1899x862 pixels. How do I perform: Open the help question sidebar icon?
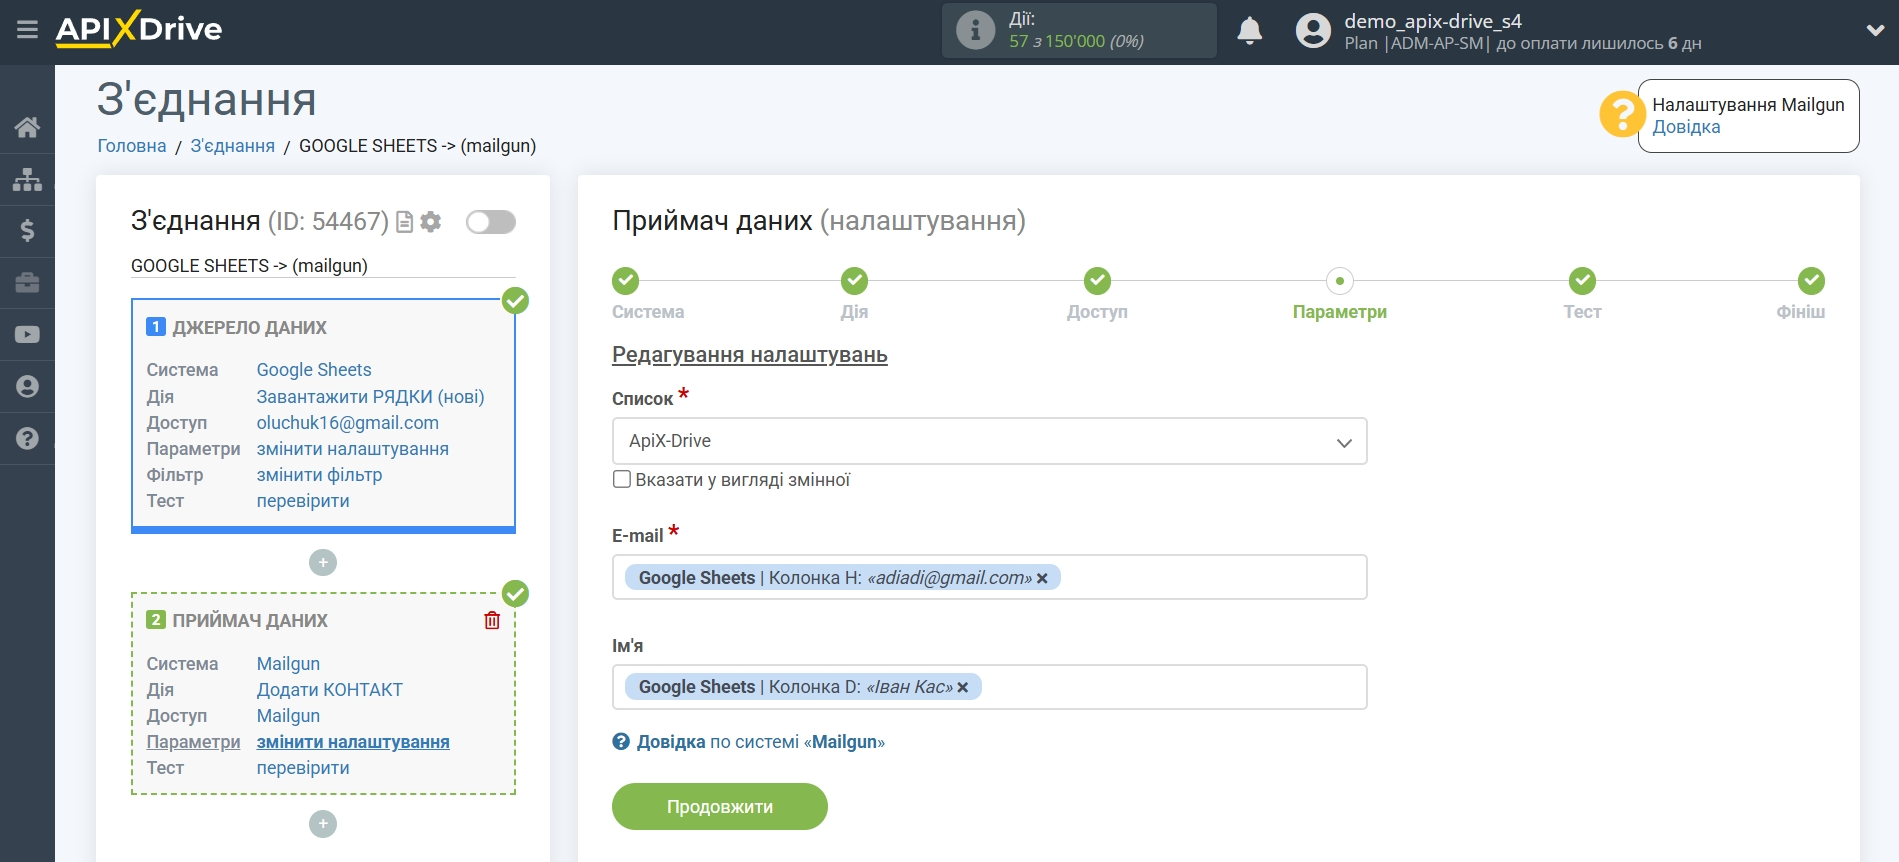pyautogui.click(x=27, y=439)
